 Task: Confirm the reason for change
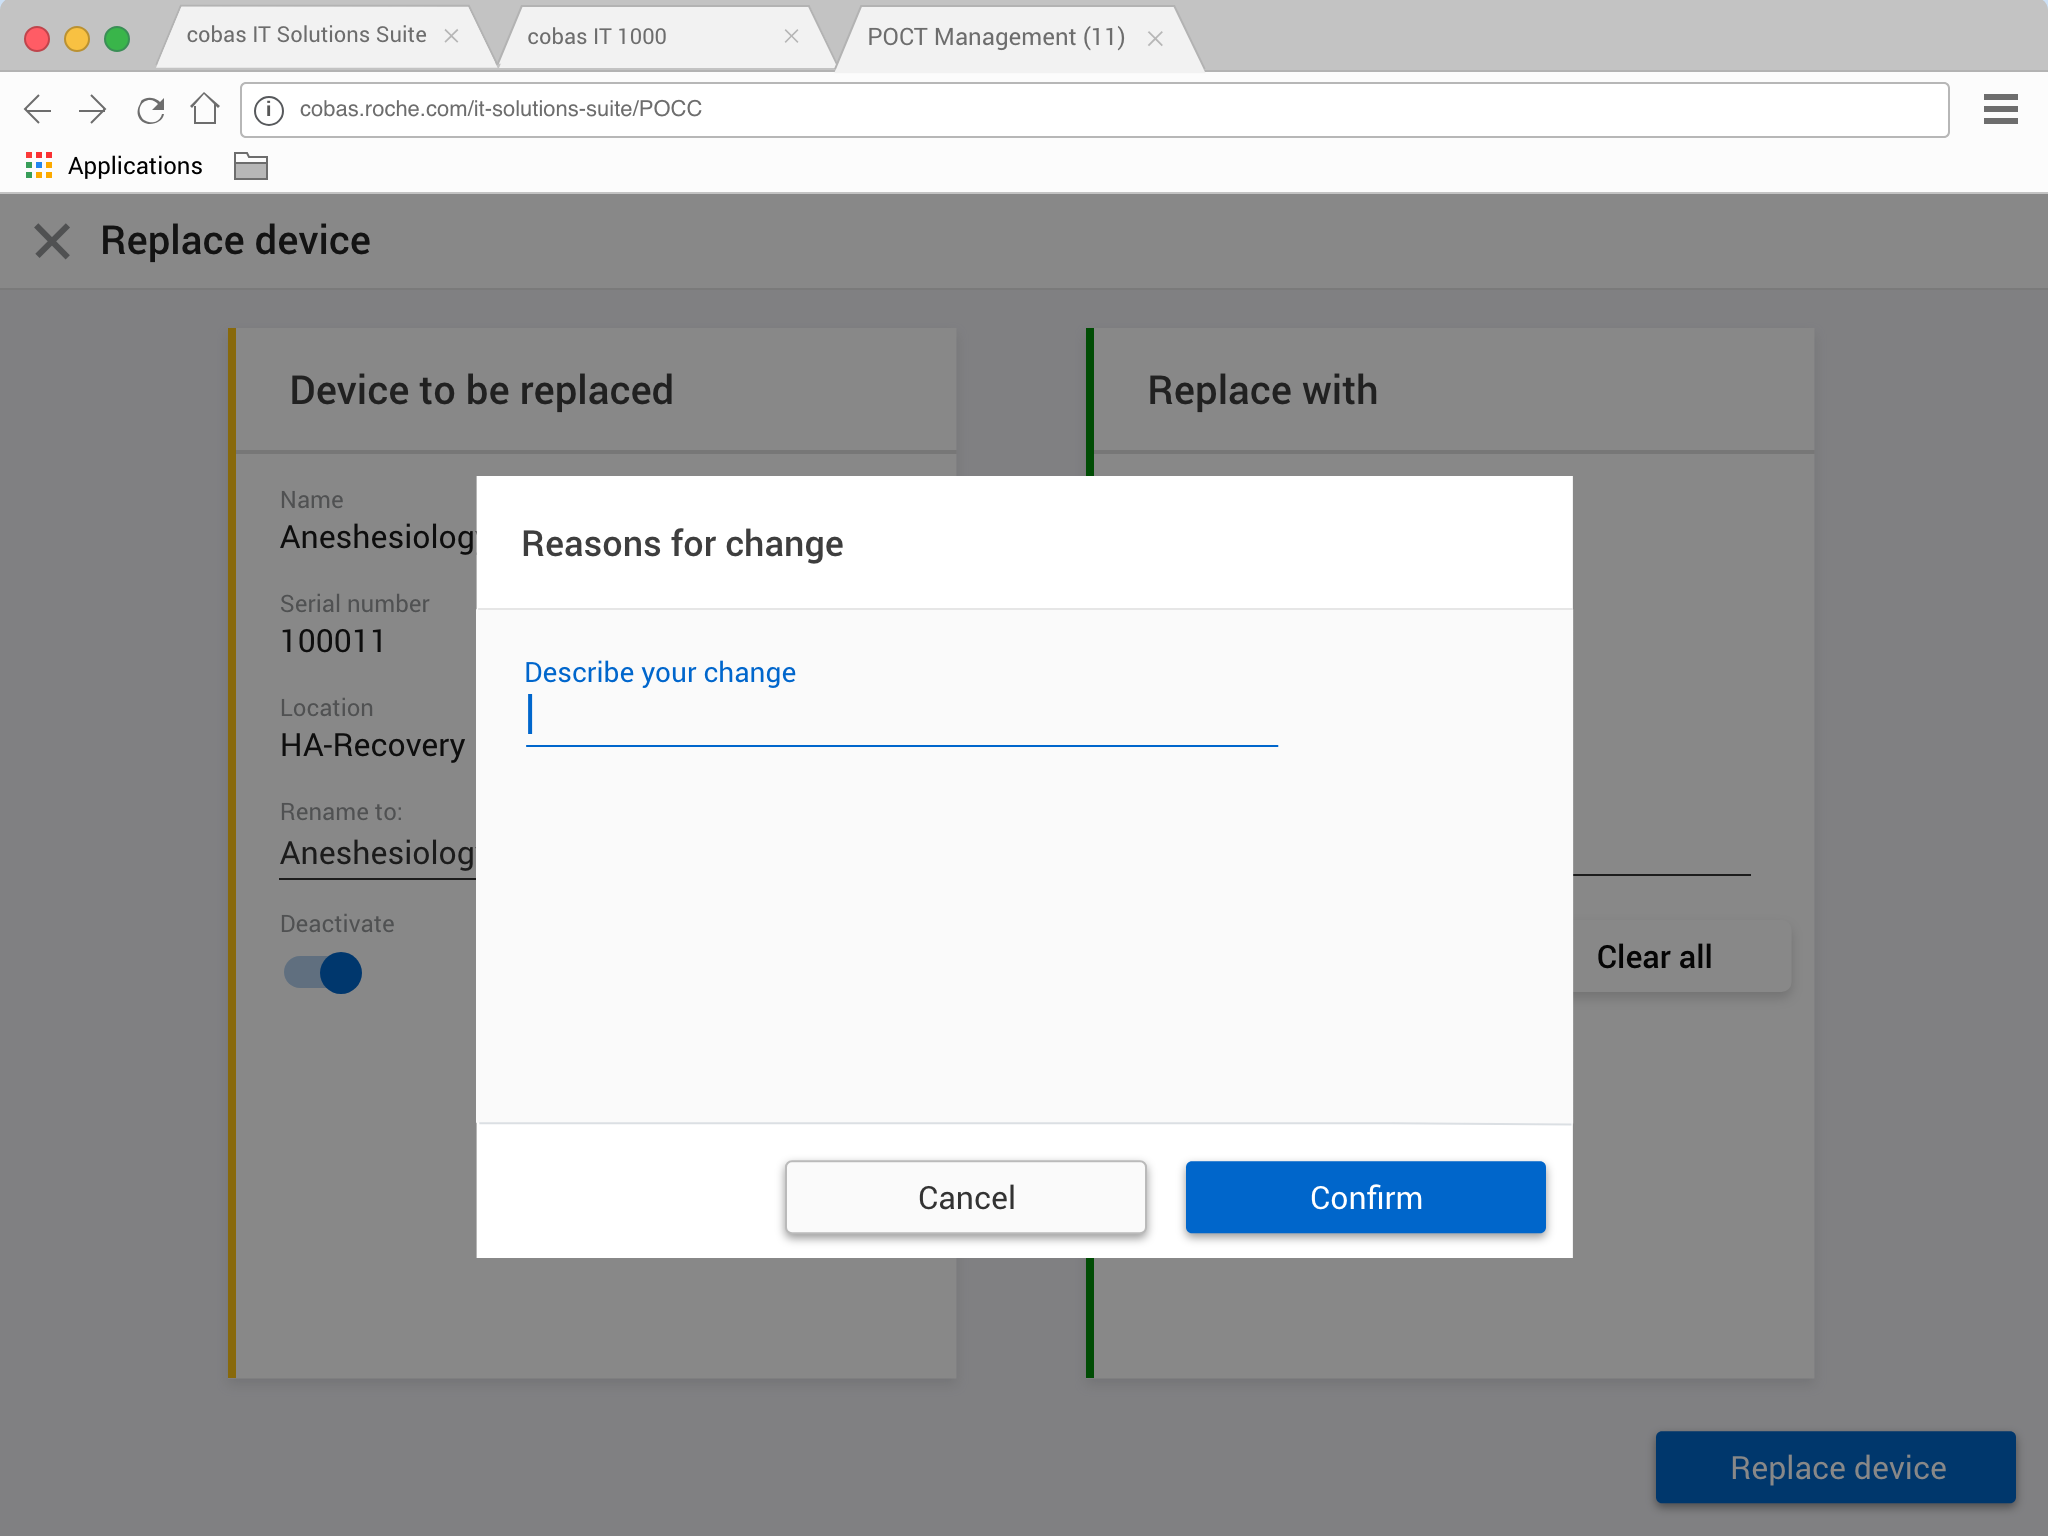point(1365,1197)
